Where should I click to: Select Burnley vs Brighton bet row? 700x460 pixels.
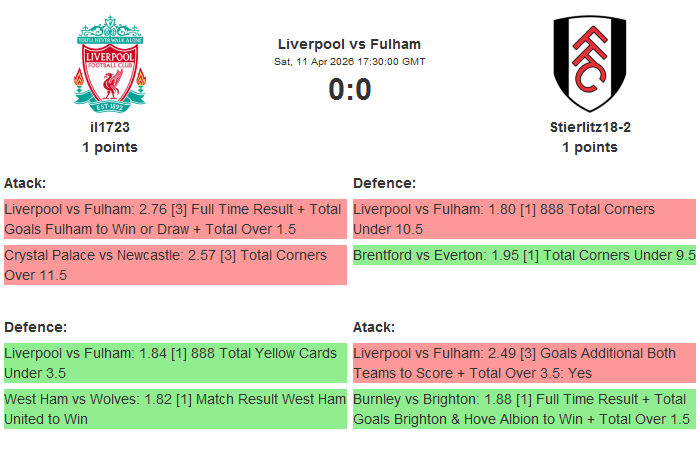point(523,409)
